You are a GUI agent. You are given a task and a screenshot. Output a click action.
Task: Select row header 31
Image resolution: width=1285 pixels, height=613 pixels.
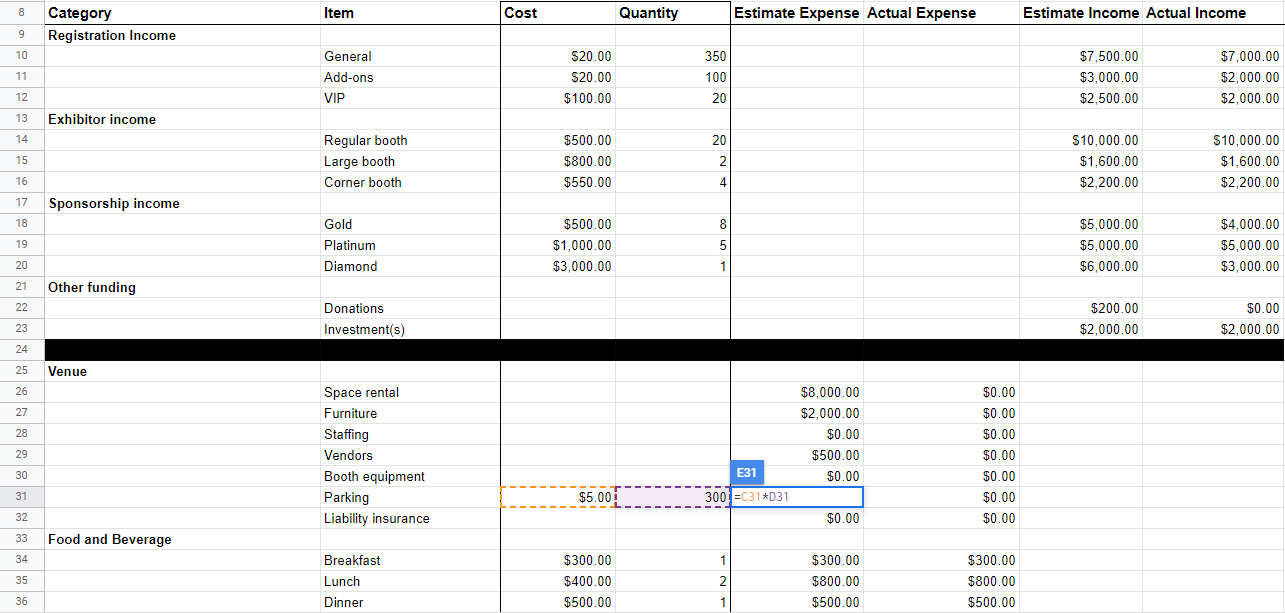tap(21, 497)
